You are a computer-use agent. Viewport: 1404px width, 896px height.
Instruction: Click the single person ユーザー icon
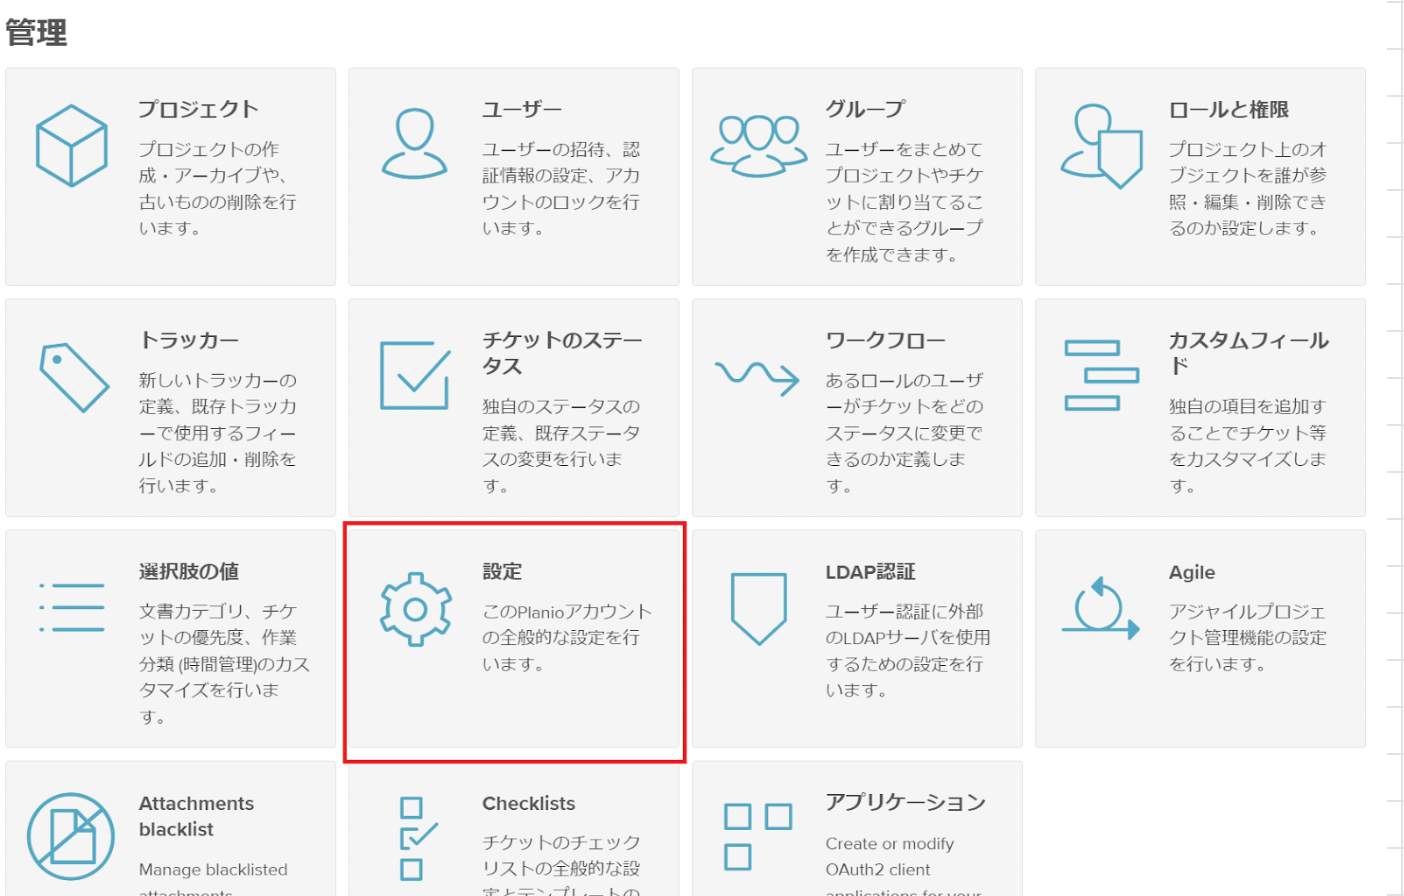[414, 144]
